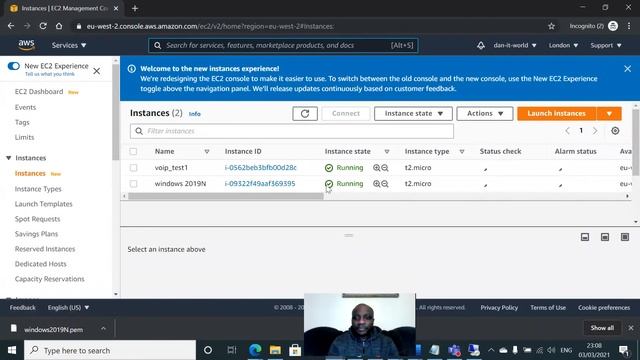Click Launch instances button

(557, 113)
